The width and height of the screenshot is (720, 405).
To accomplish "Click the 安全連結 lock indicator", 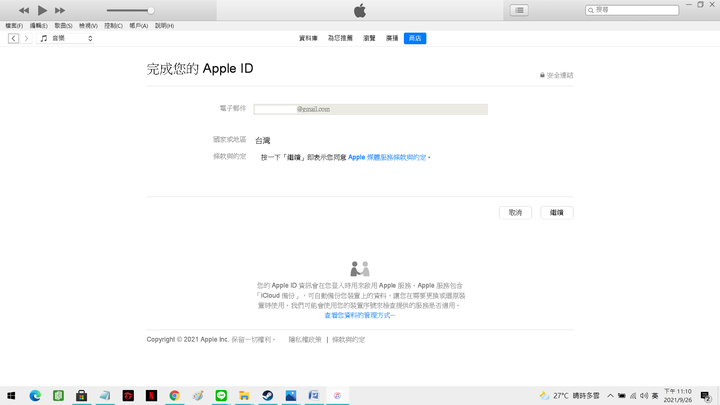I will (x=557, y=75).
